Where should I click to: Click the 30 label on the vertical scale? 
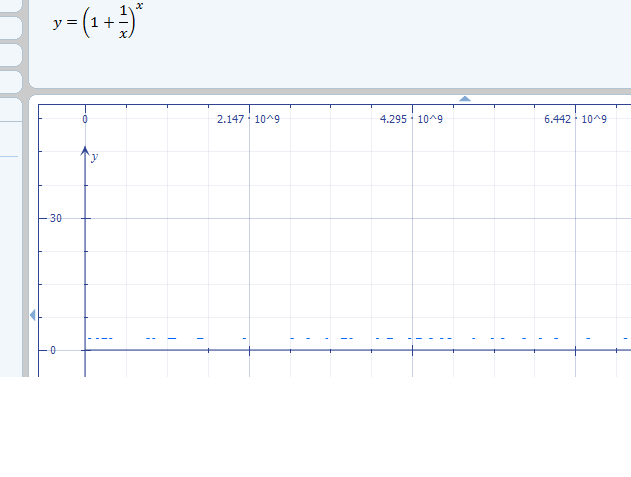point(55,218)
